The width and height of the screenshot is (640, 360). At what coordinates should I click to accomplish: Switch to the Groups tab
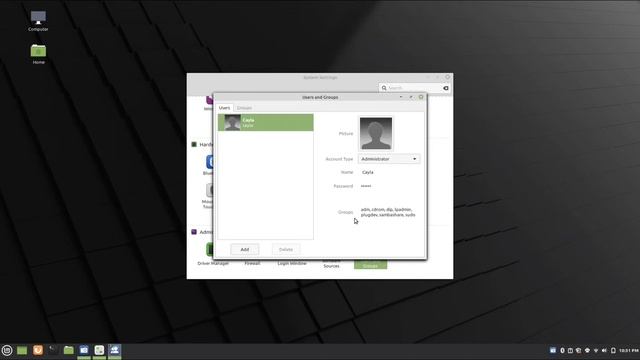(244, 108)
